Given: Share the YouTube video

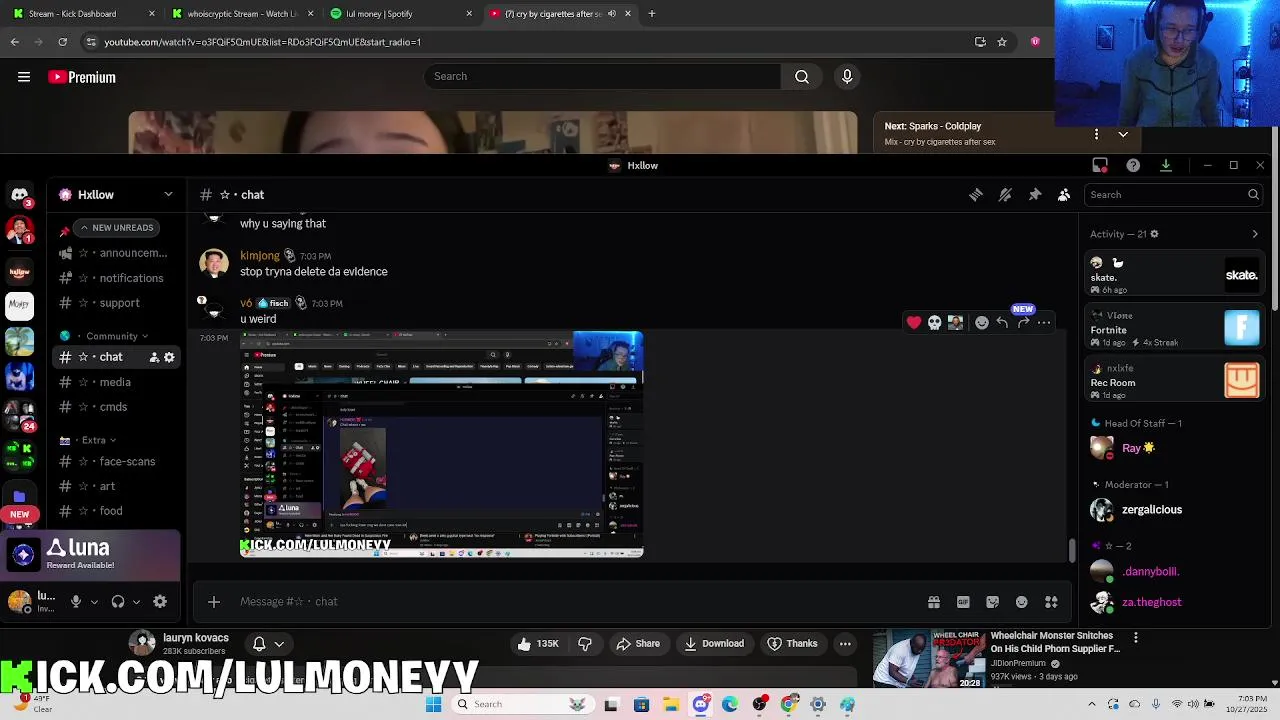Looking at the screenshot, I should click(x=637, y=644).
